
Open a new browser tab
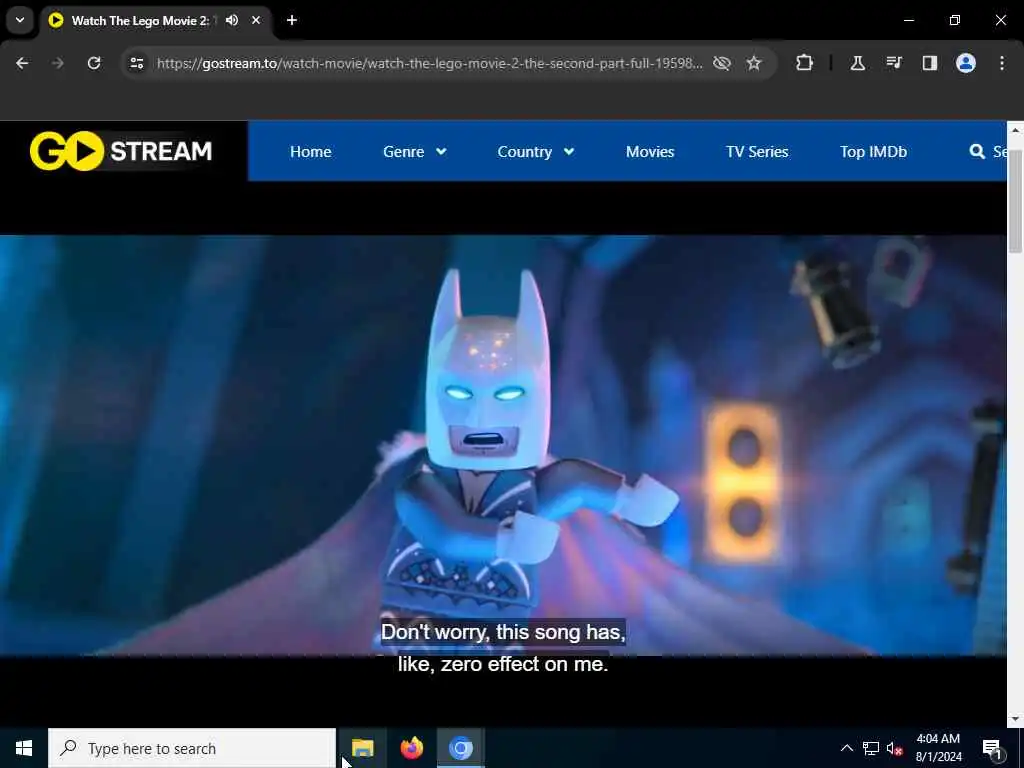(x=292, y=20)
